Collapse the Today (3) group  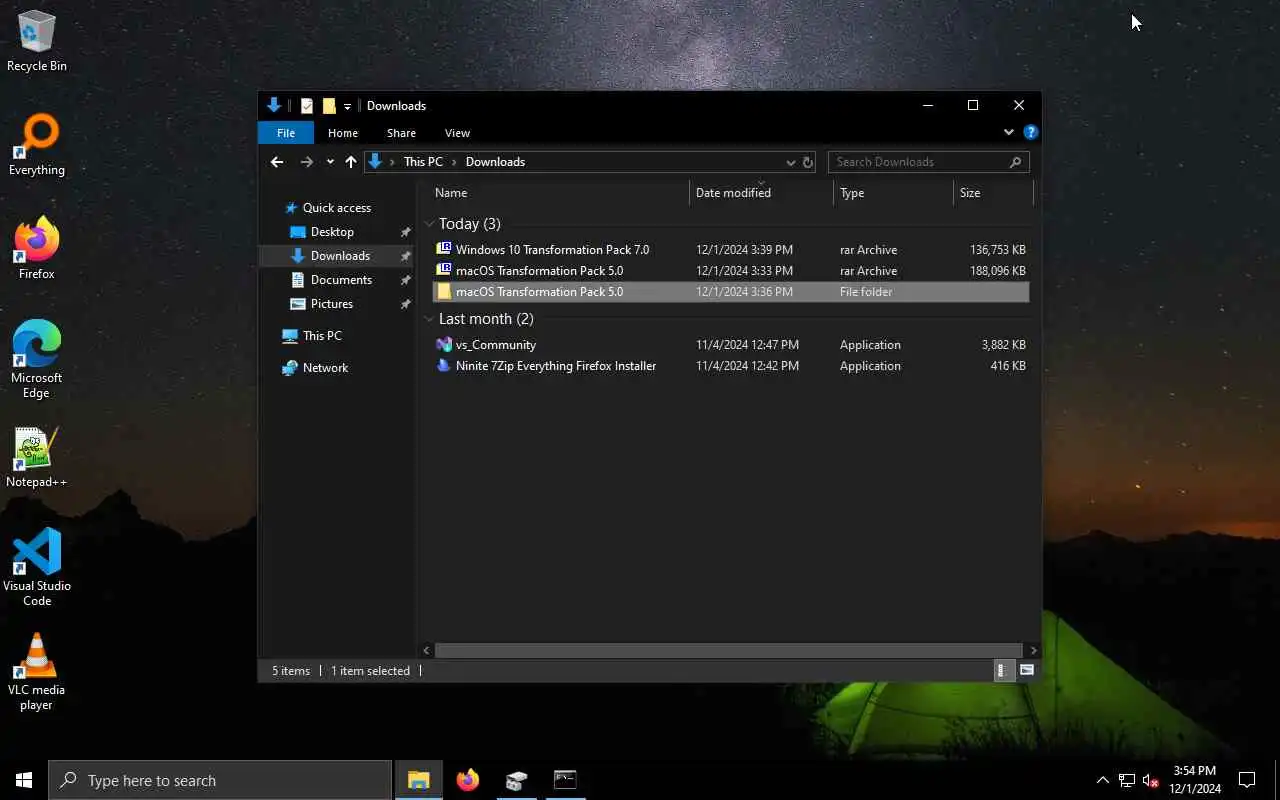coord(429,224)
